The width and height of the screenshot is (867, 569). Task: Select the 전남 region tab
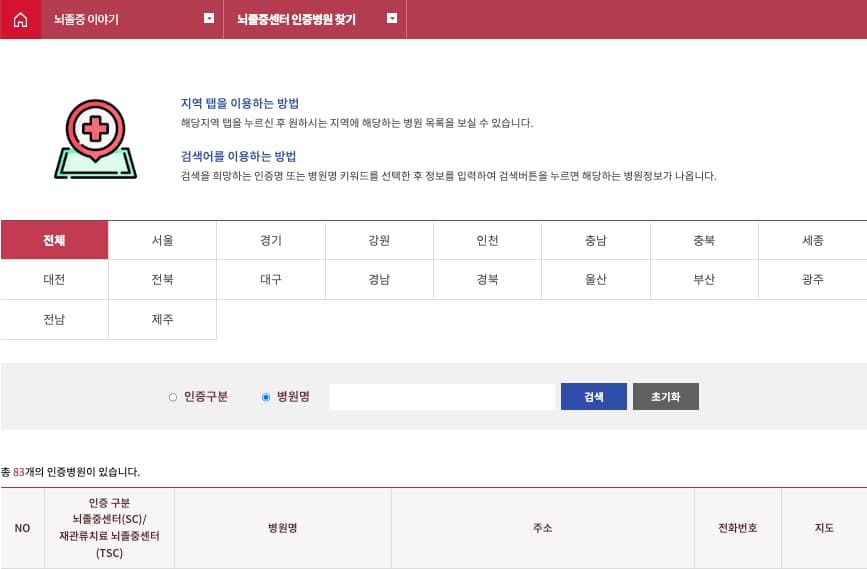(54, 319)
